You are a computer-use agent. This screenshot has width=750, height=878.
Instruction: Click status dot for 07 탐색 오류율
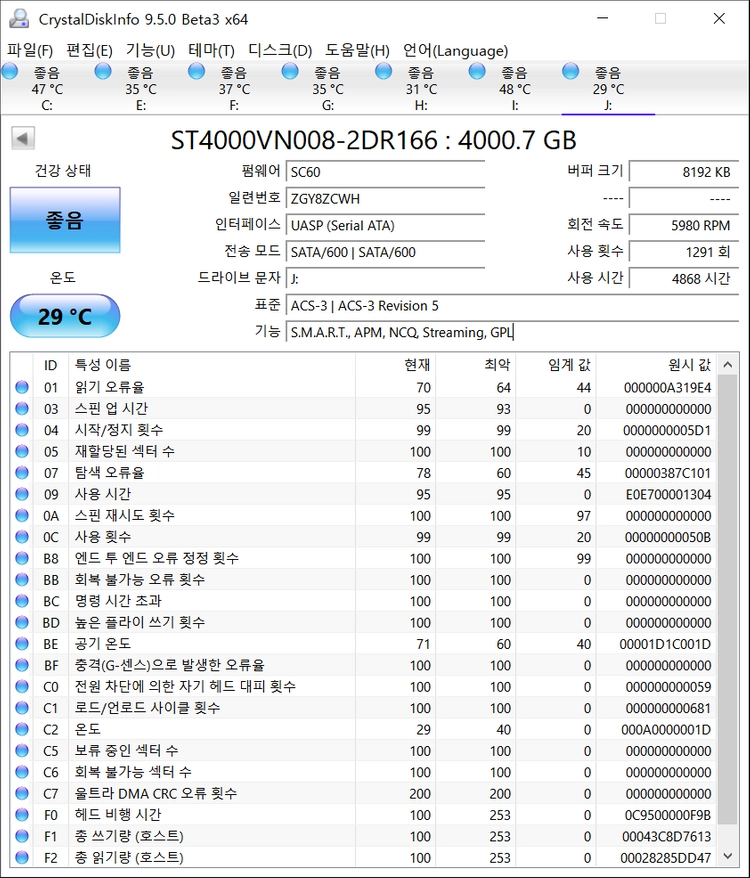click(x=22, y=473)
